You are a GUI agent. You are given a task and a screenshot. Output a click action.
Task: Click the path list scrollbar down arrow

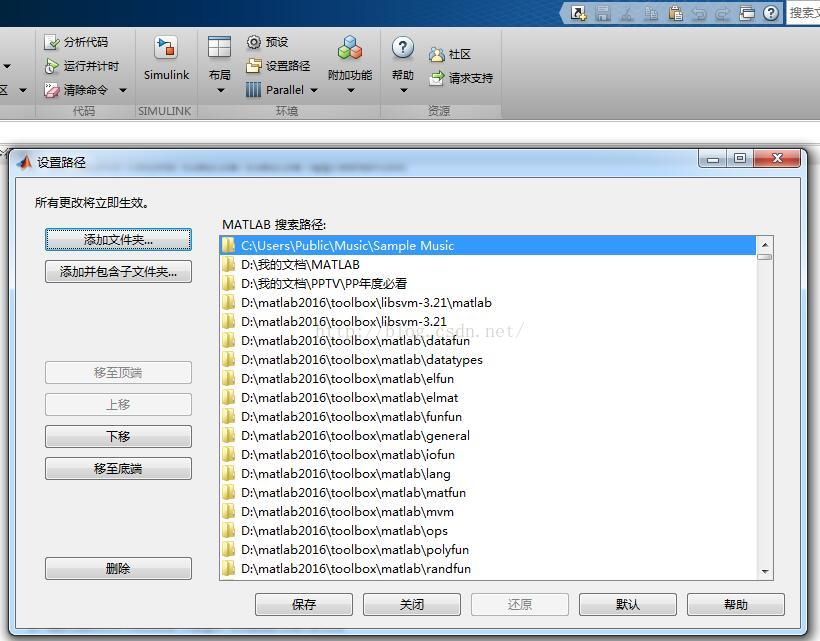point(765,571)
